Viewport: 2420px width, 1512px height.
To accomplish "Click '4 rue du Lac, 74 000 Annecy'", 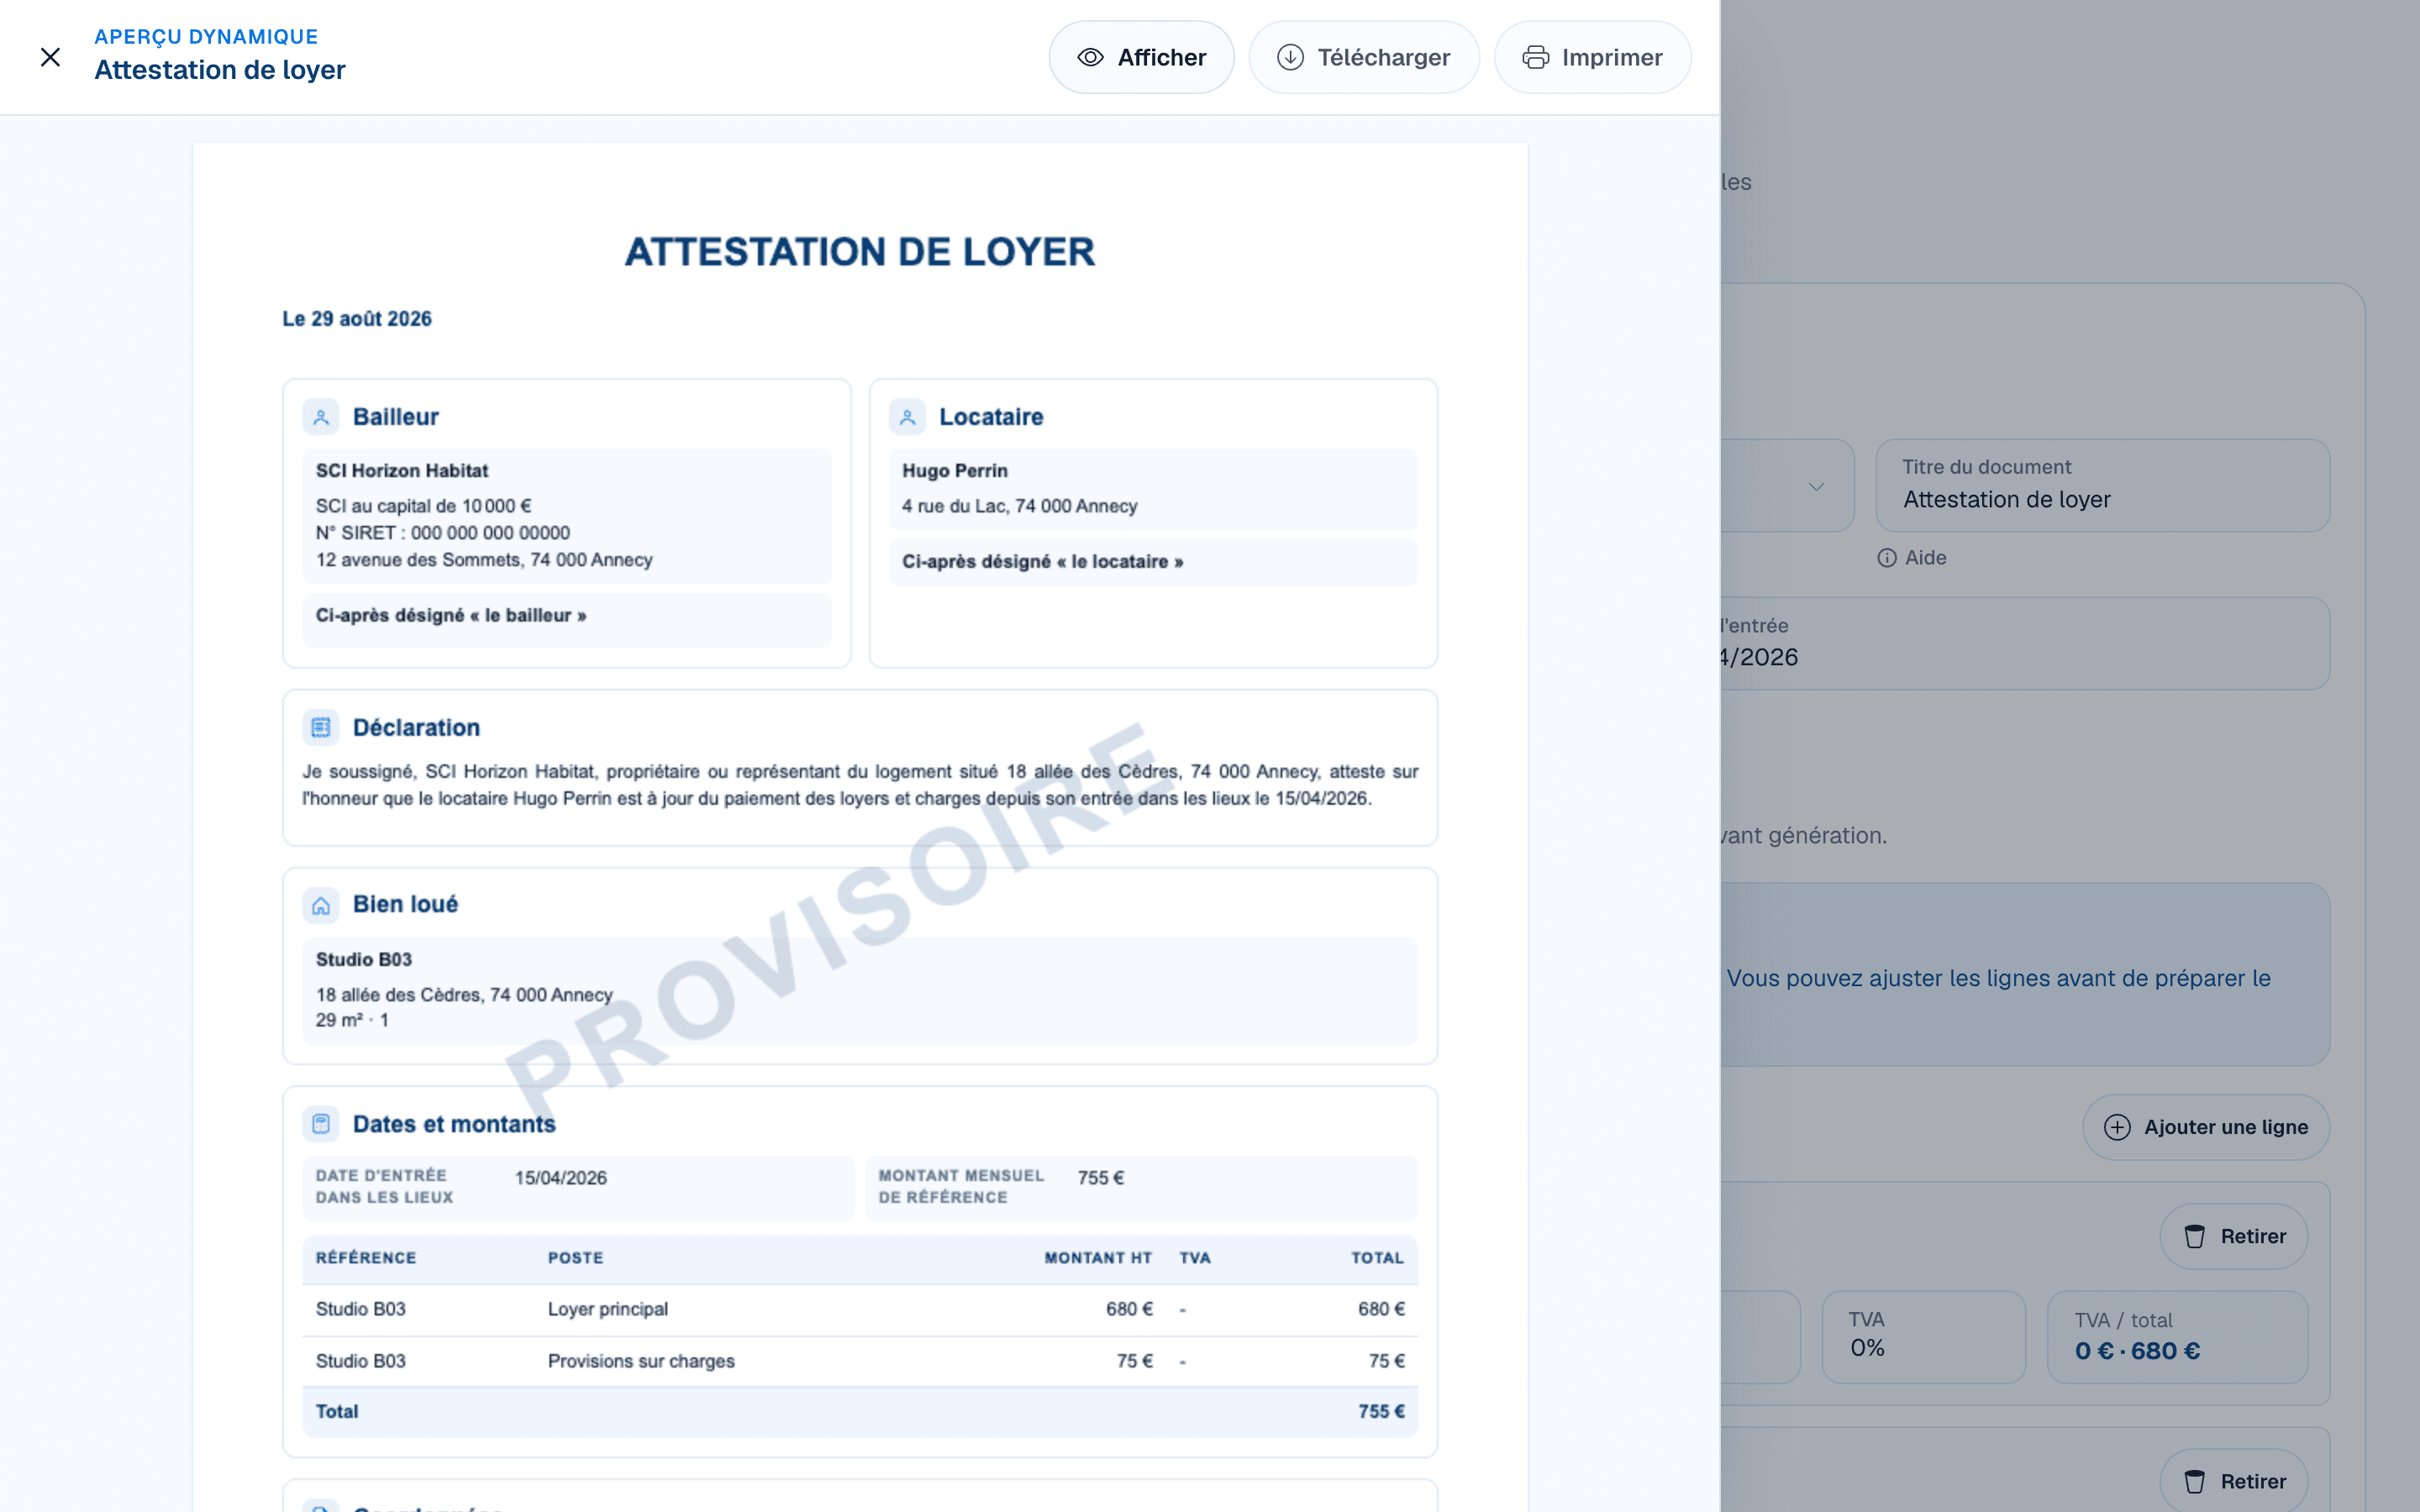I will point(1020,506).
